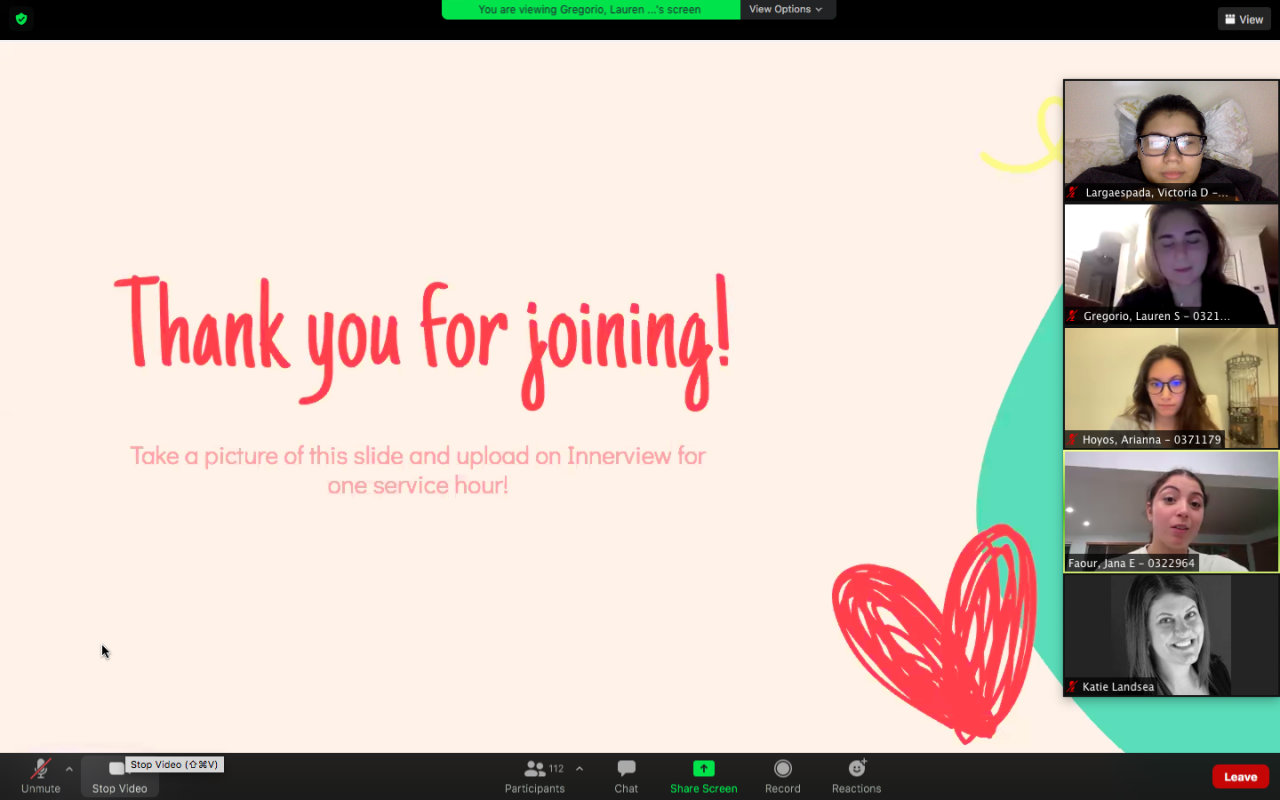Screen dimensions: 1280x800
Task: Open the Chat panel
Action: pyautogui.click(x=626, y=776)
